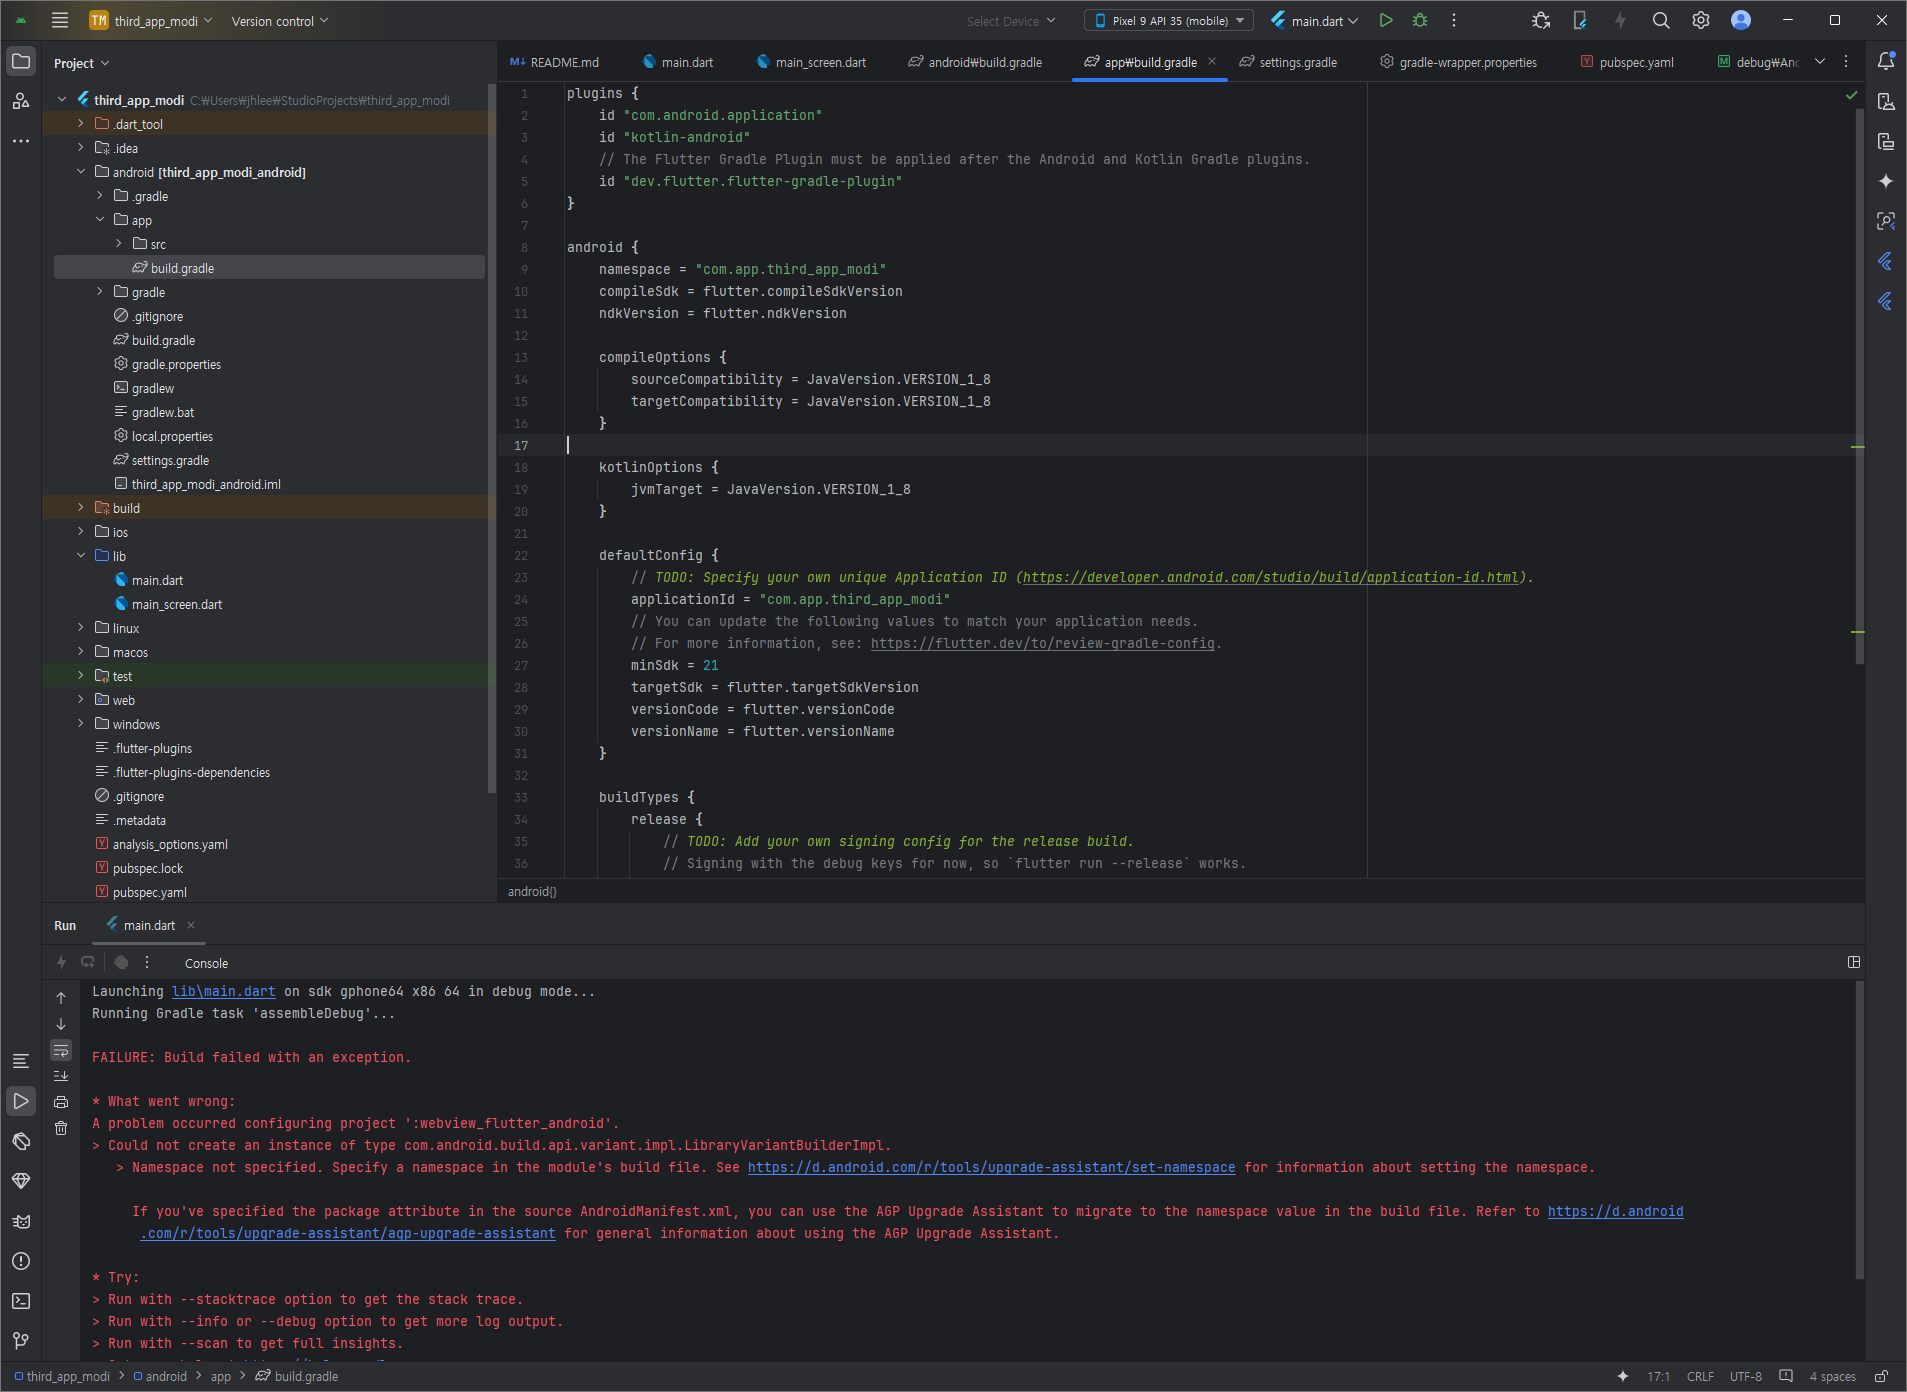Viewport: 1907px width, 1392px height.
Task: Switch to the README.md tab
Action: coord(555,62)
